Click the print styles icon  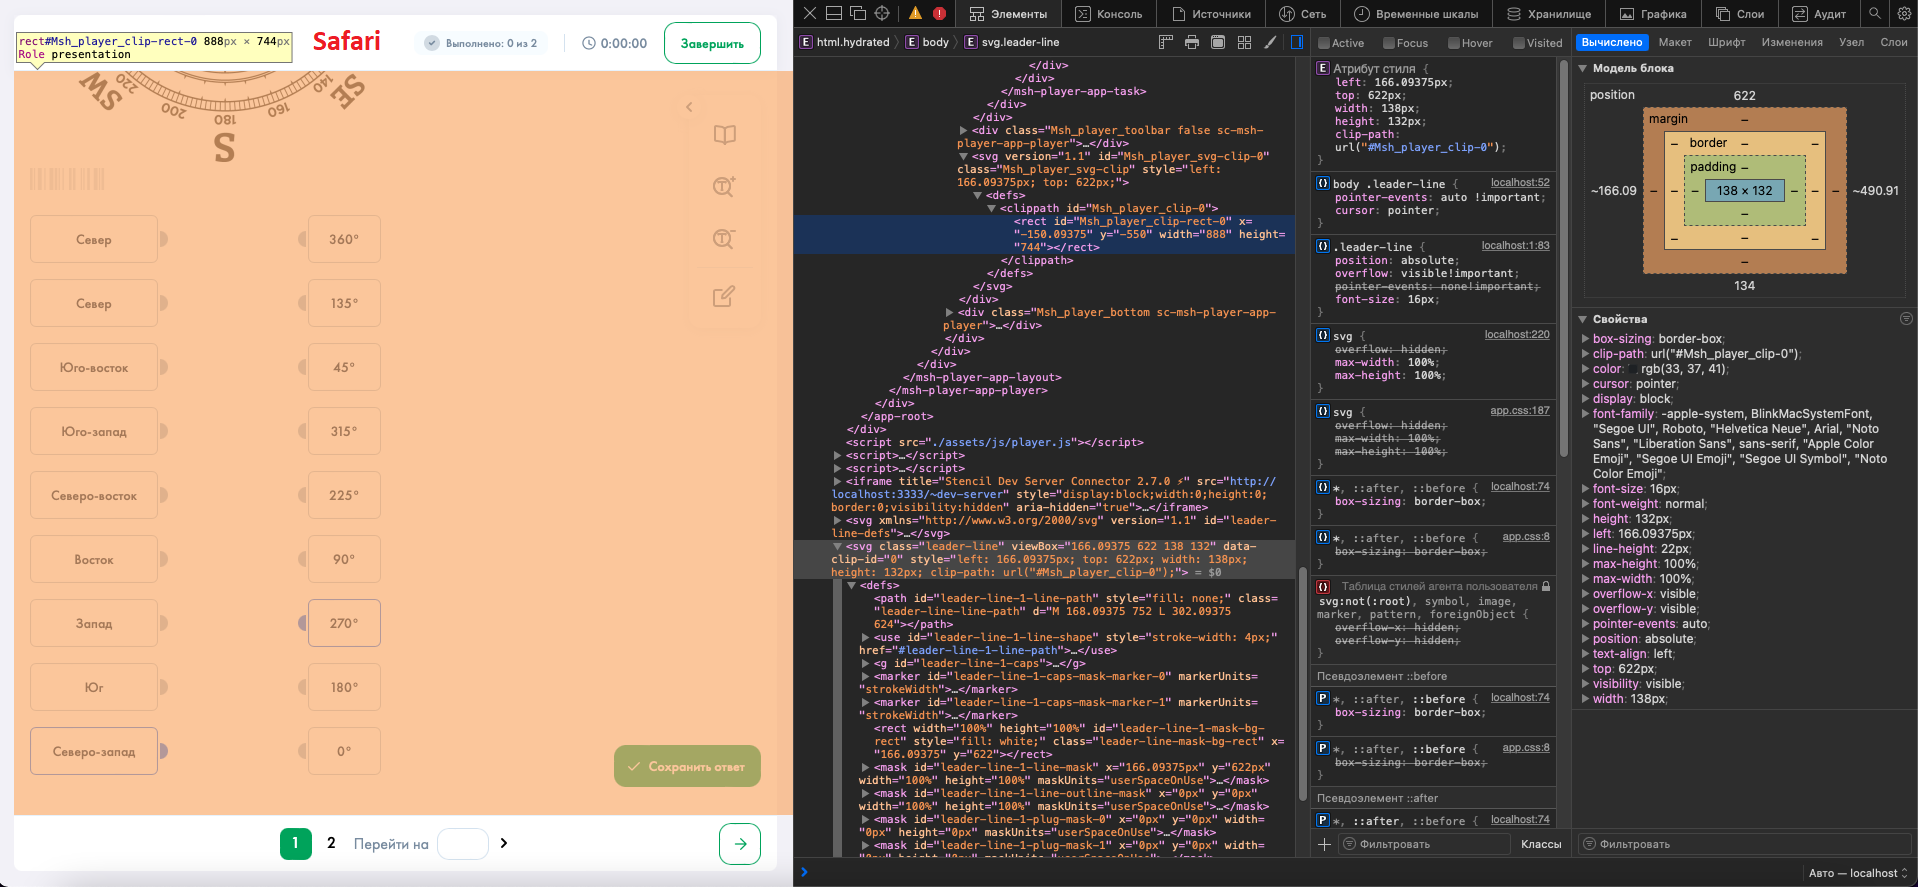1191,42
